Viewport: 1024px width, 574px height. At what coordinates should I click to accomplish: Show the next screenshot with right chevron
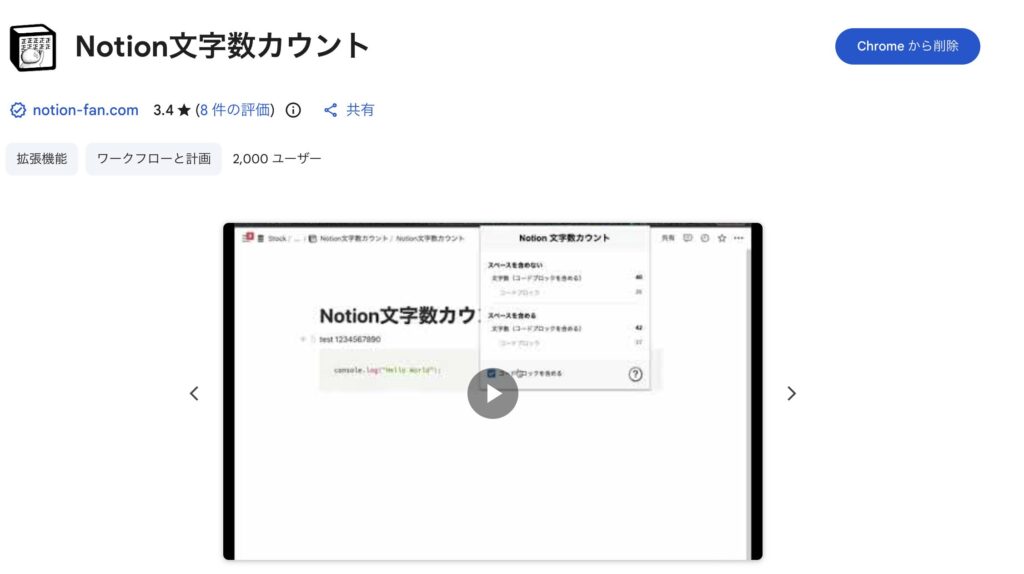[x=791, y=393]
